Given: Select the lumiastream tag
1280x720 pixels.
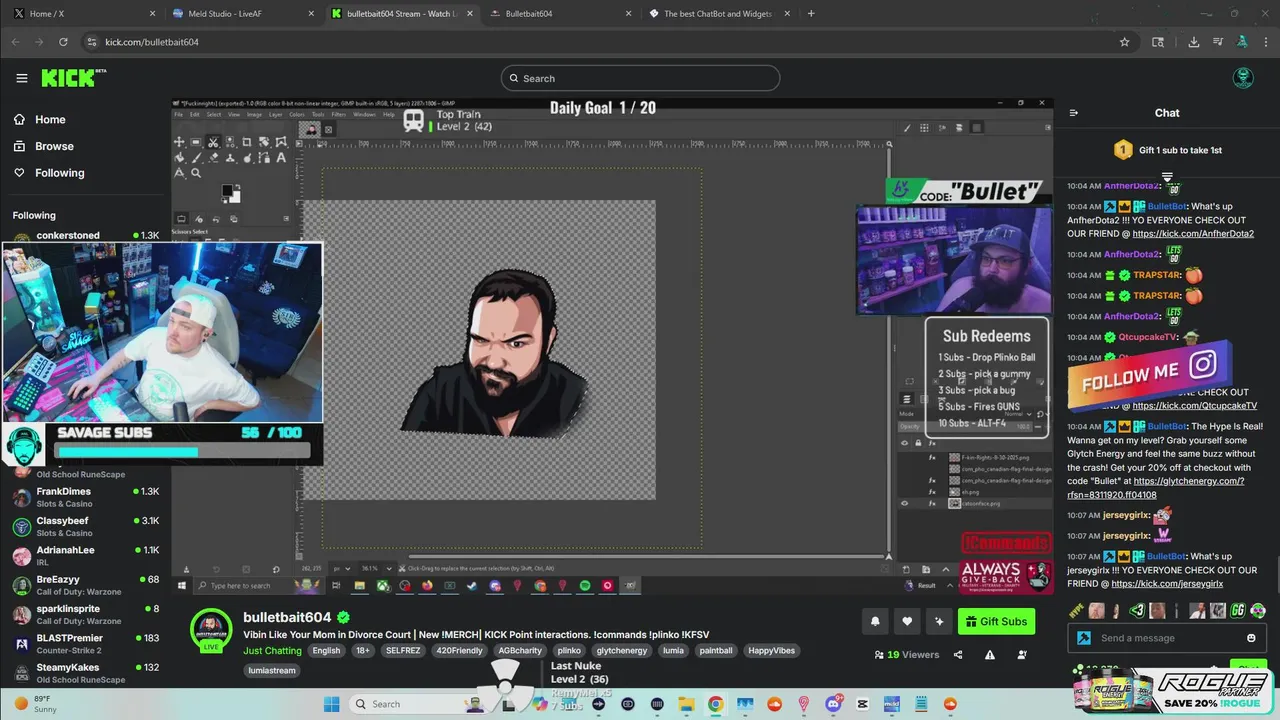Looking at the screenshot, I should coord(272,670).
